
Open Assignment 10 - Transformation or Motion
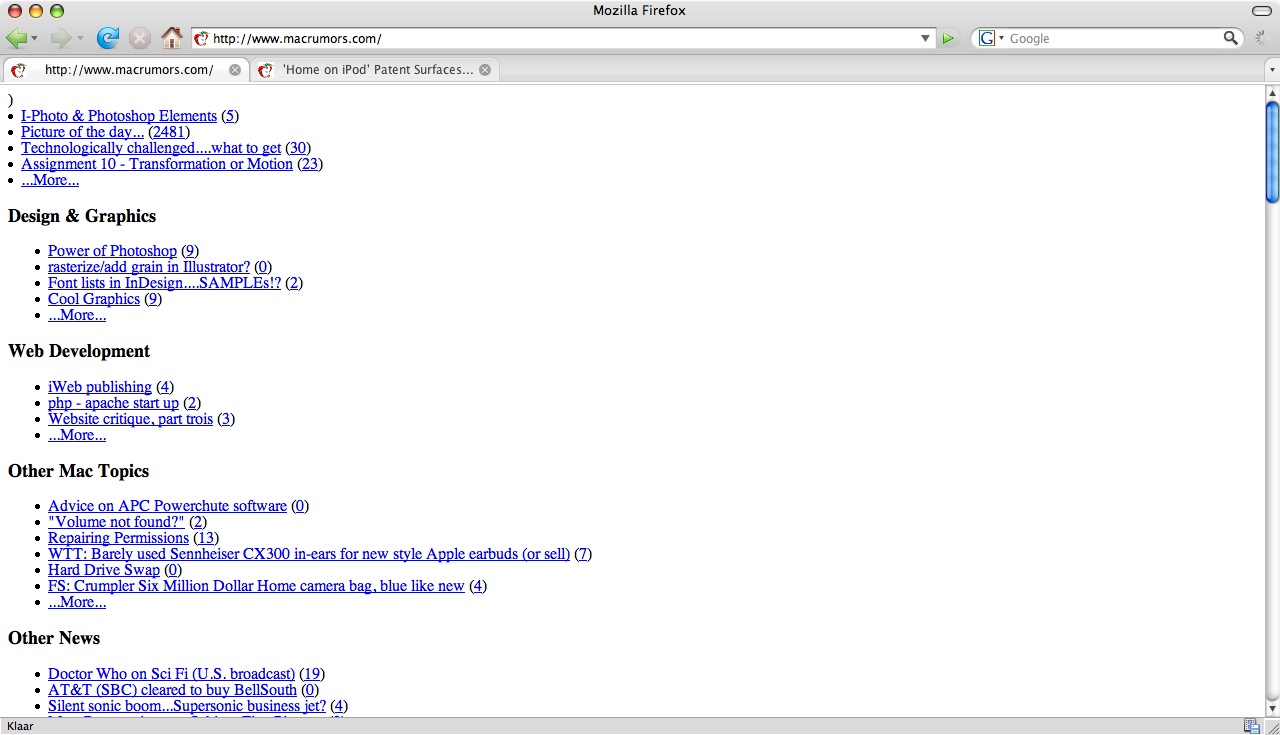pos(157,164)
